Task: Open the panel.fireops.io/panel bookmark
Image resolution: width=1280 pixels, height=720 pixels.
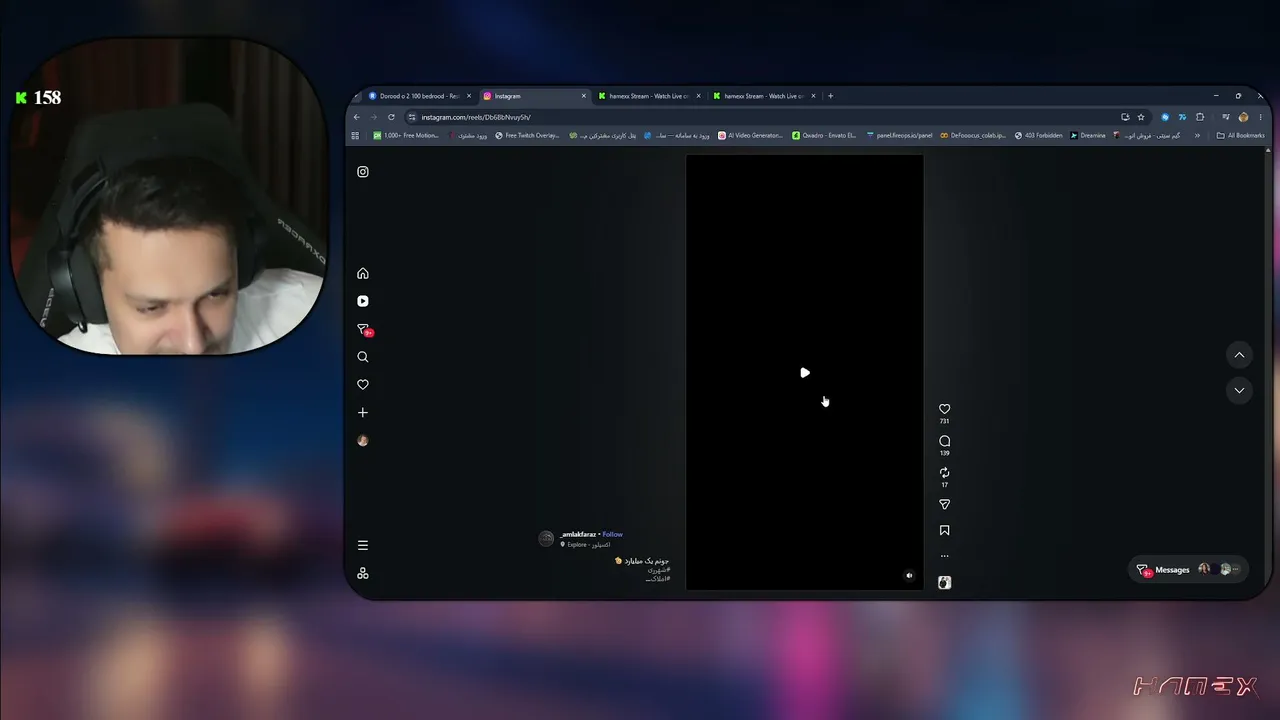Action: point(899,135)
